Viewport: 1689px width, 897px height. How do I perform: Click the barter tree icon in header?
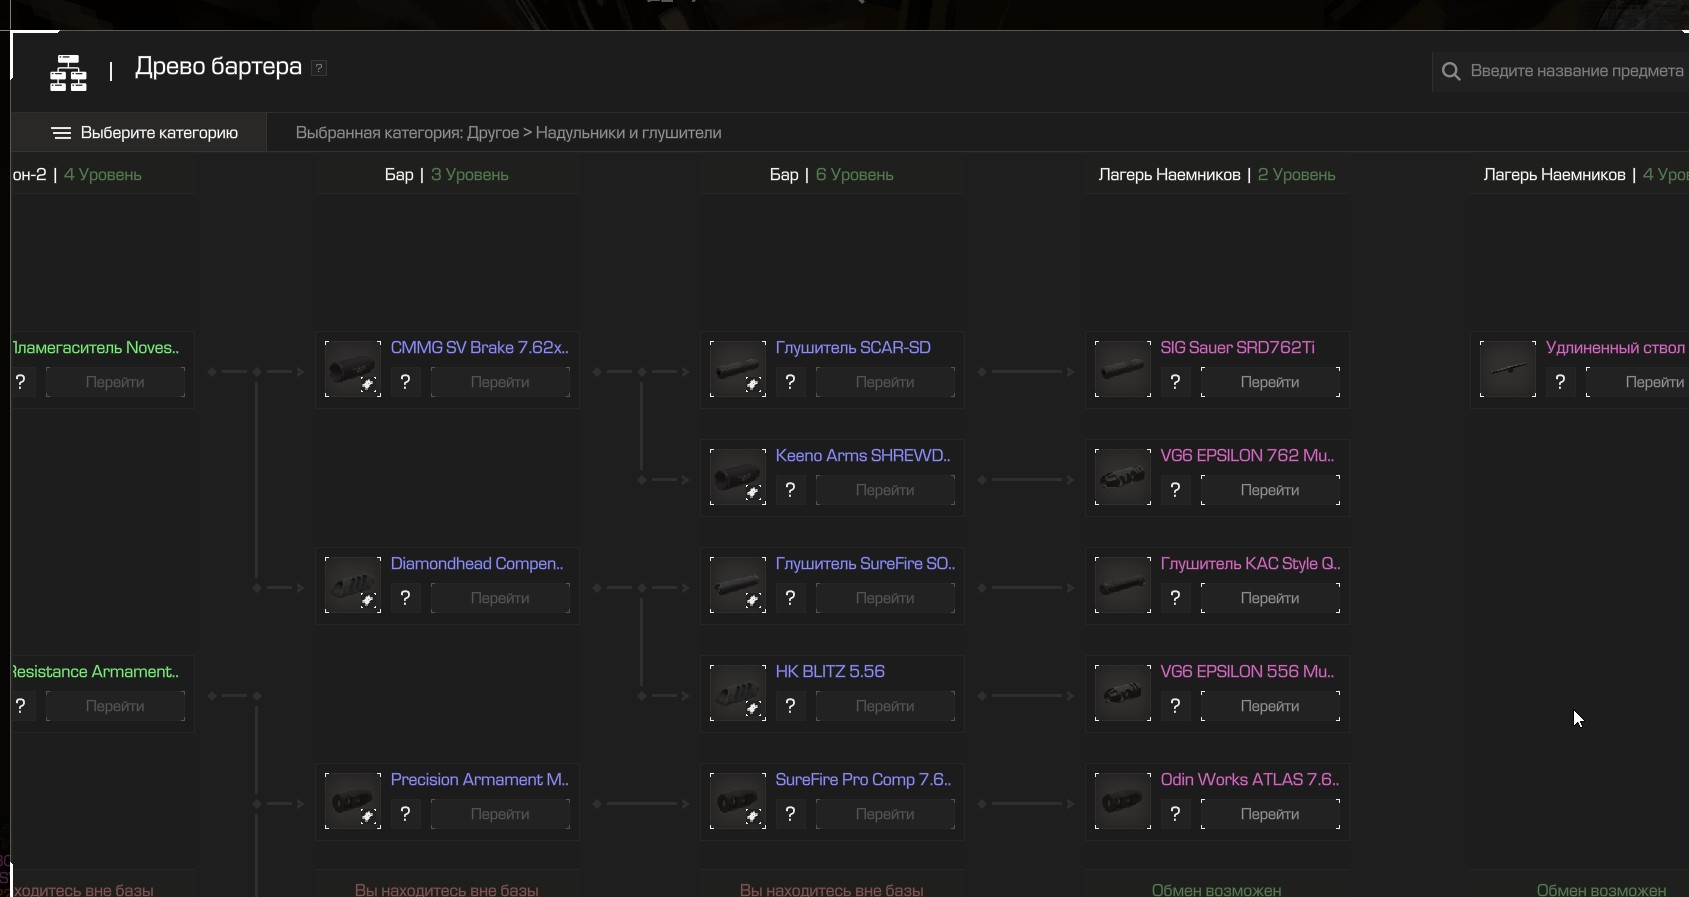pos(68,73)
